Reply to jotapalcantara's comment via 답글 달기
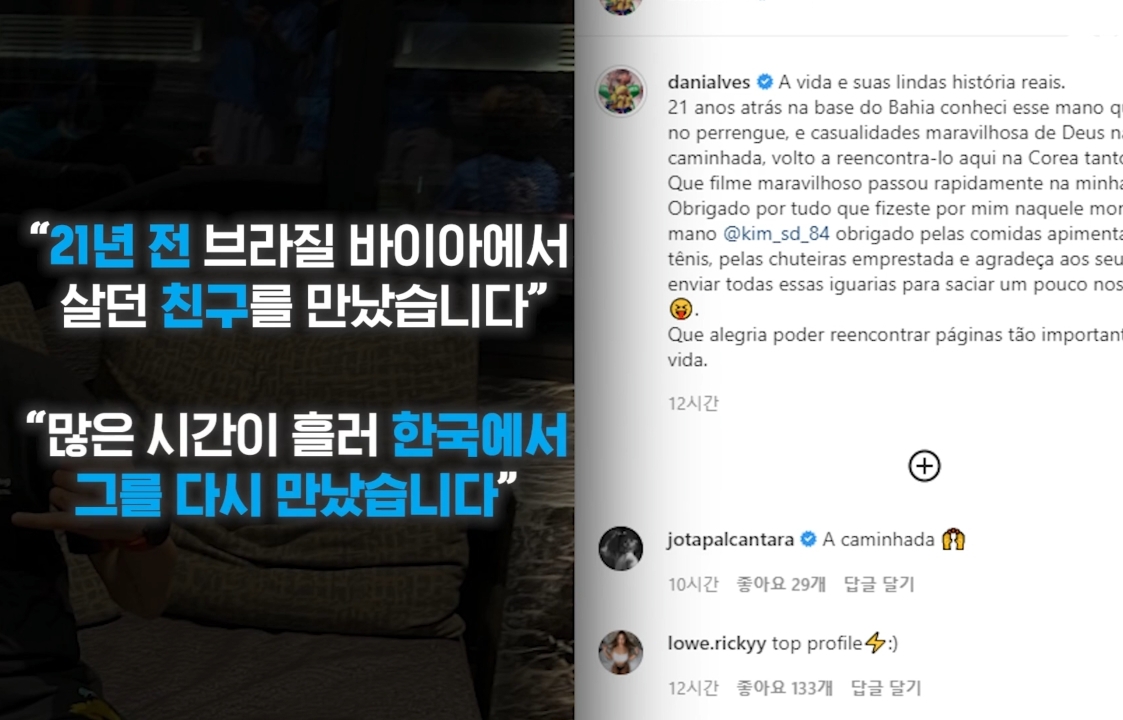This screenshot has width=1123, height=720. (879, 585)
